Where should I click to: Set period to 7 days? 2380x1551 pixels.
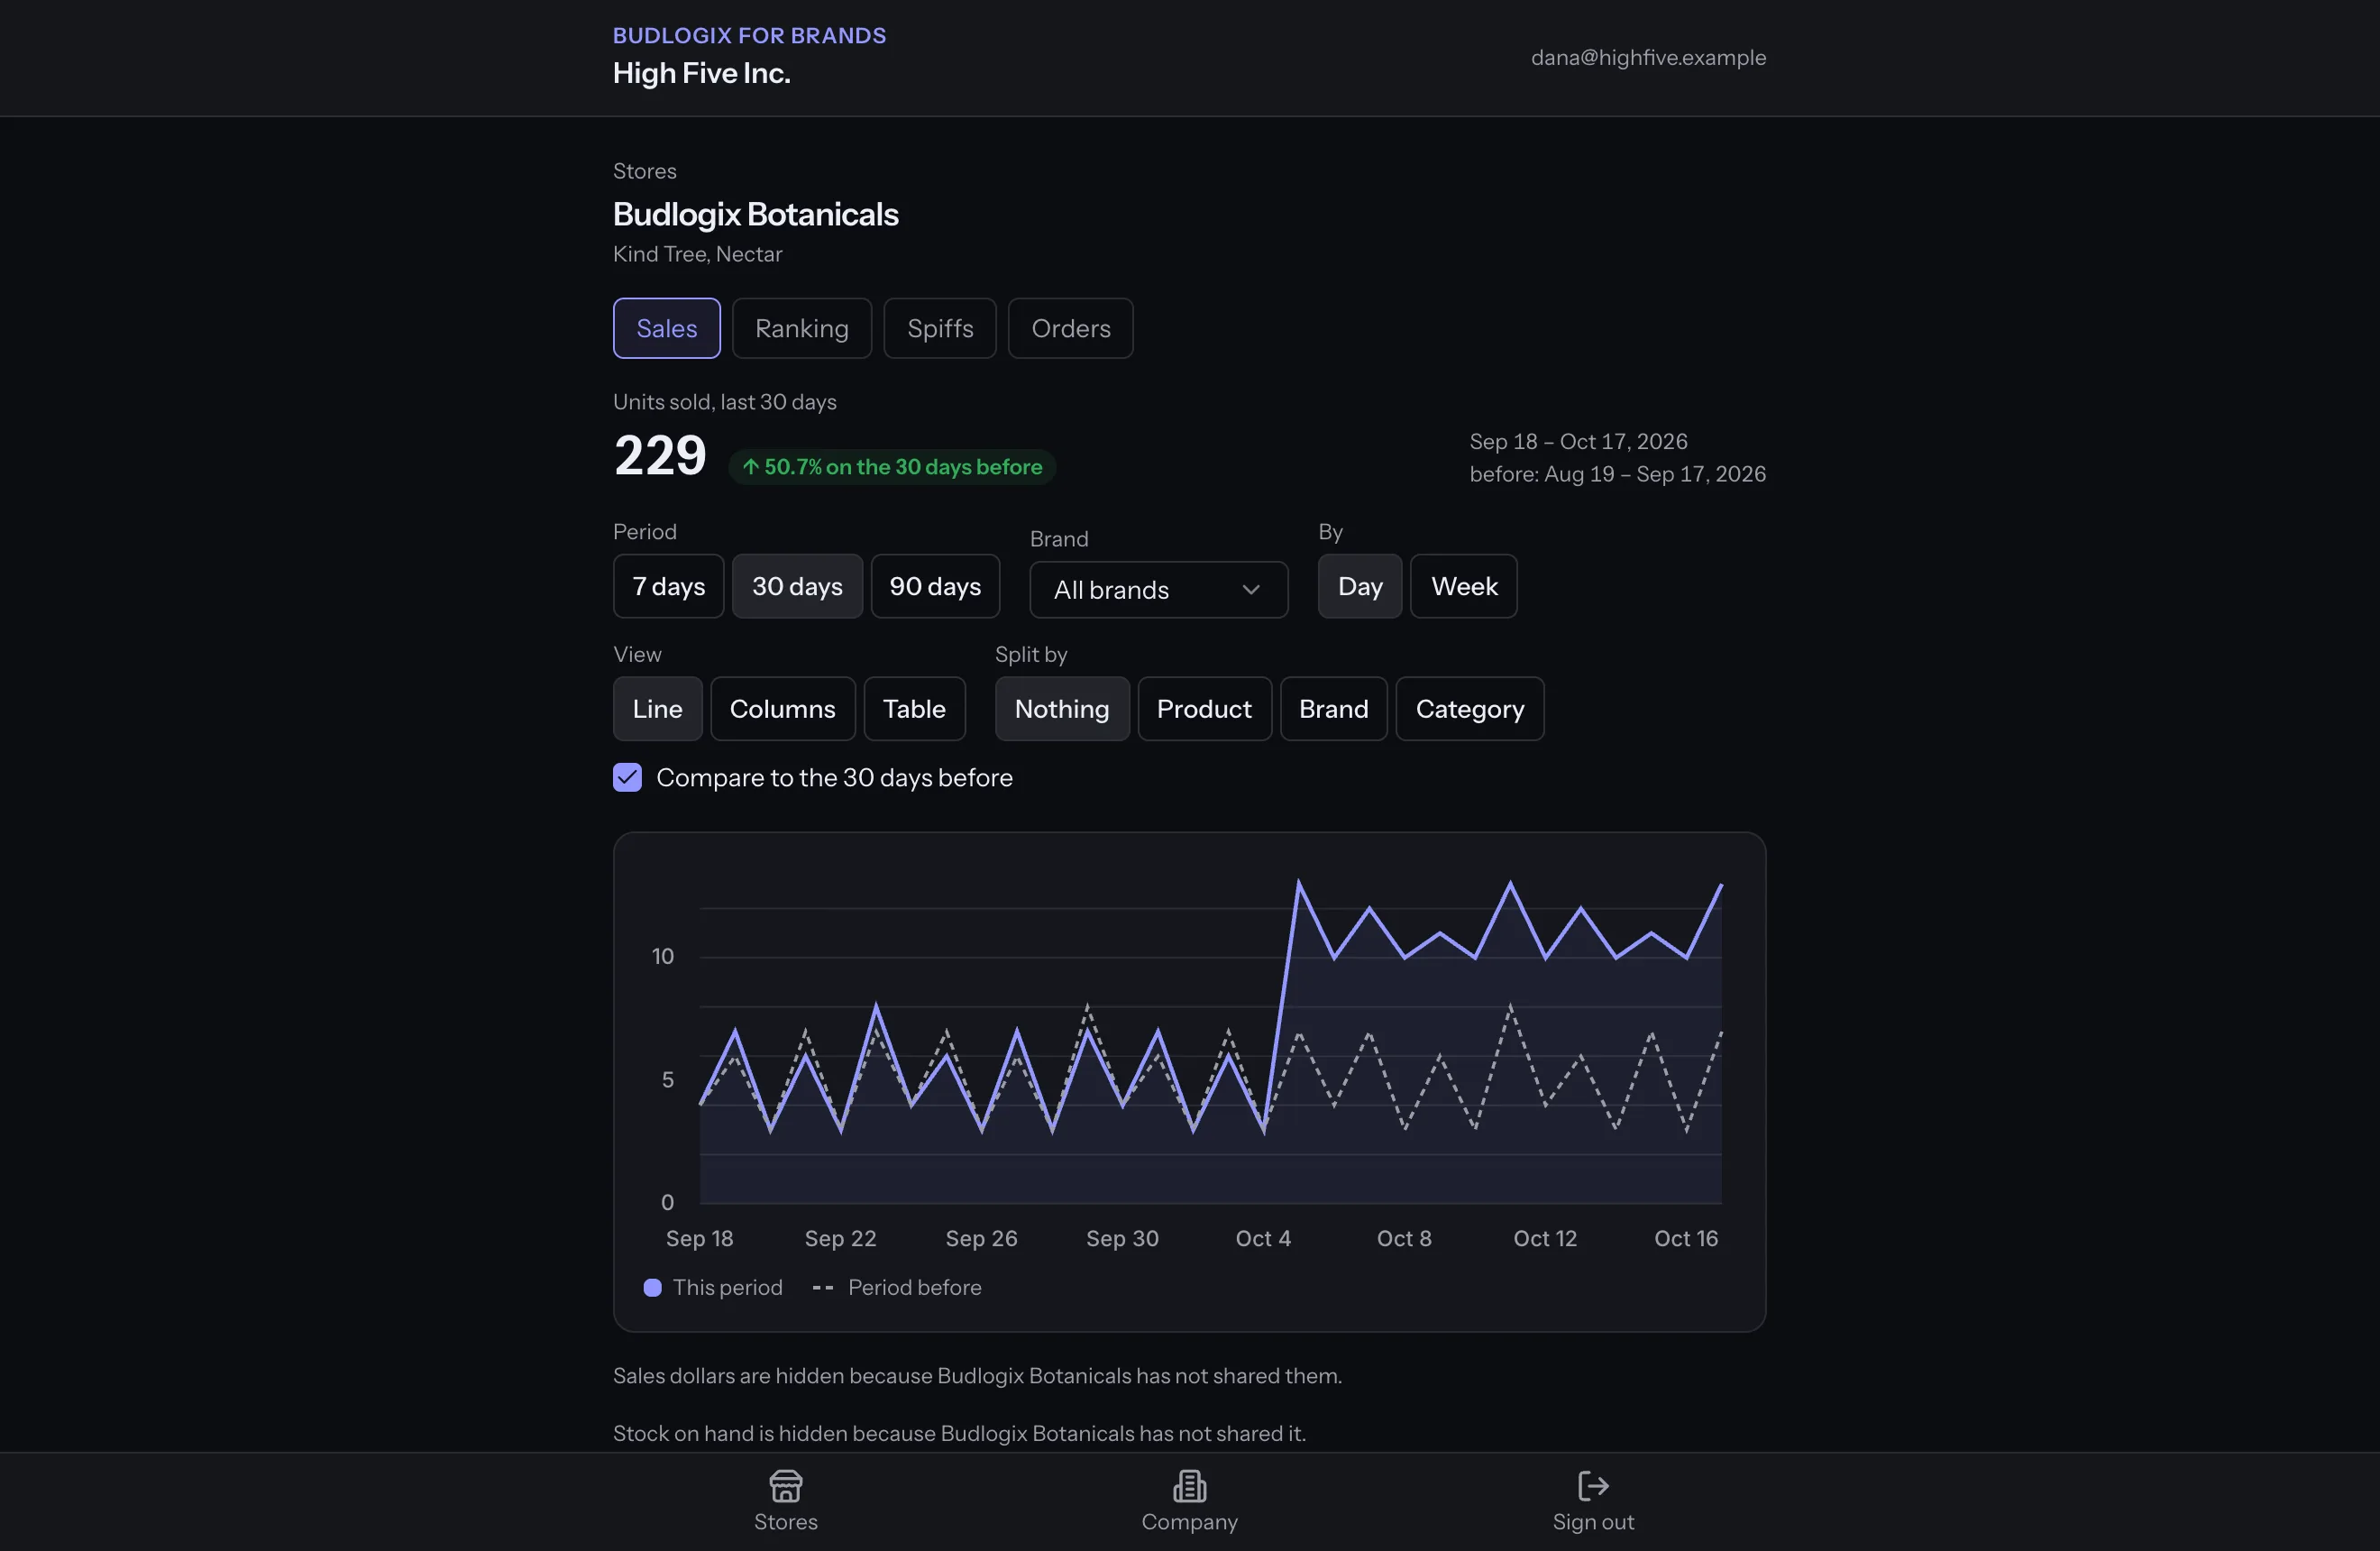tap(668, 586)
